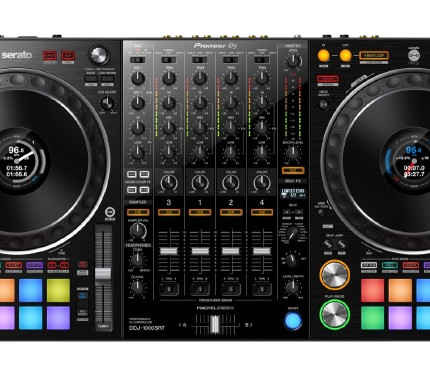Set loop OUT point on right deck
The image size is (430, 372).
[x=345, y=55]
